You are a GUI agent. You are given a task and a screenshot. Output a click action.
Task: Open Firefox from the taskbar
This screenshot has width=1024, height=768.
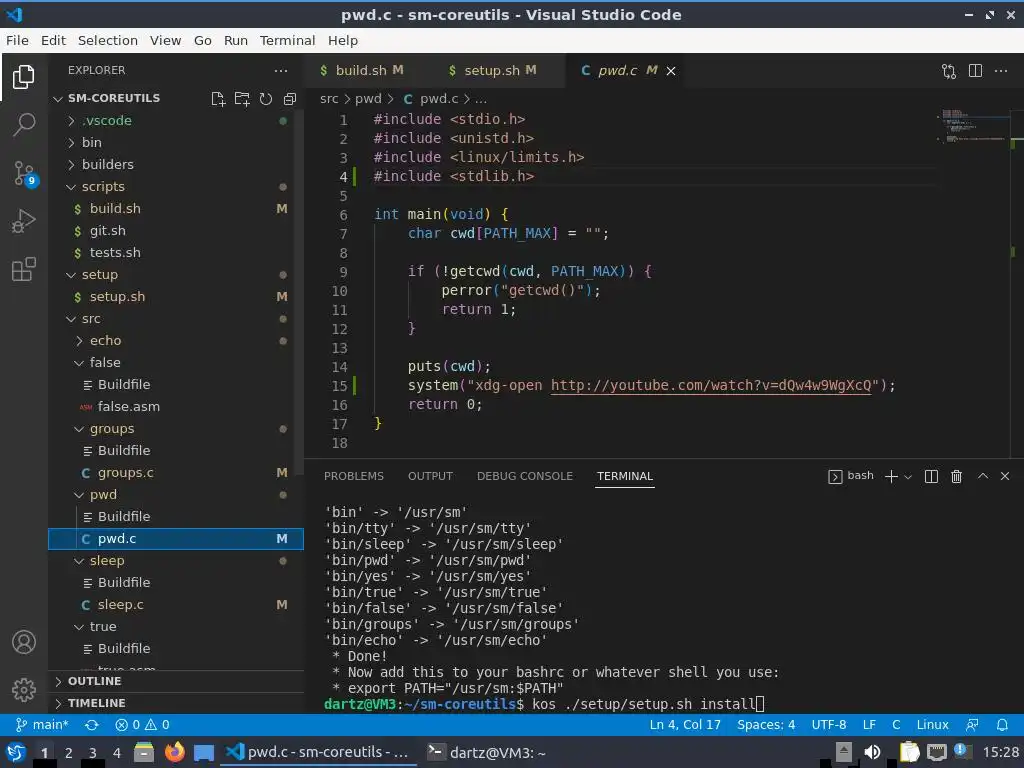coord(174,753)
